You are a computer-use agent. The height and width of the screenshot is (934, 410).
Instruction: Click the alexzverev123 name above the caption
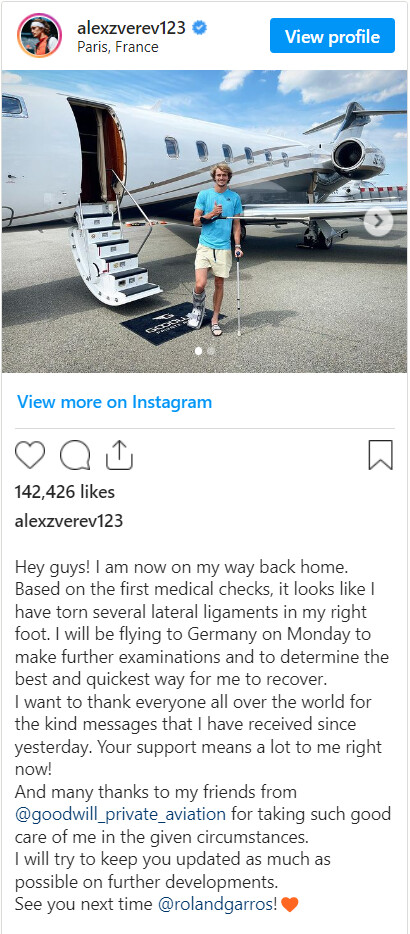point(69,521)
